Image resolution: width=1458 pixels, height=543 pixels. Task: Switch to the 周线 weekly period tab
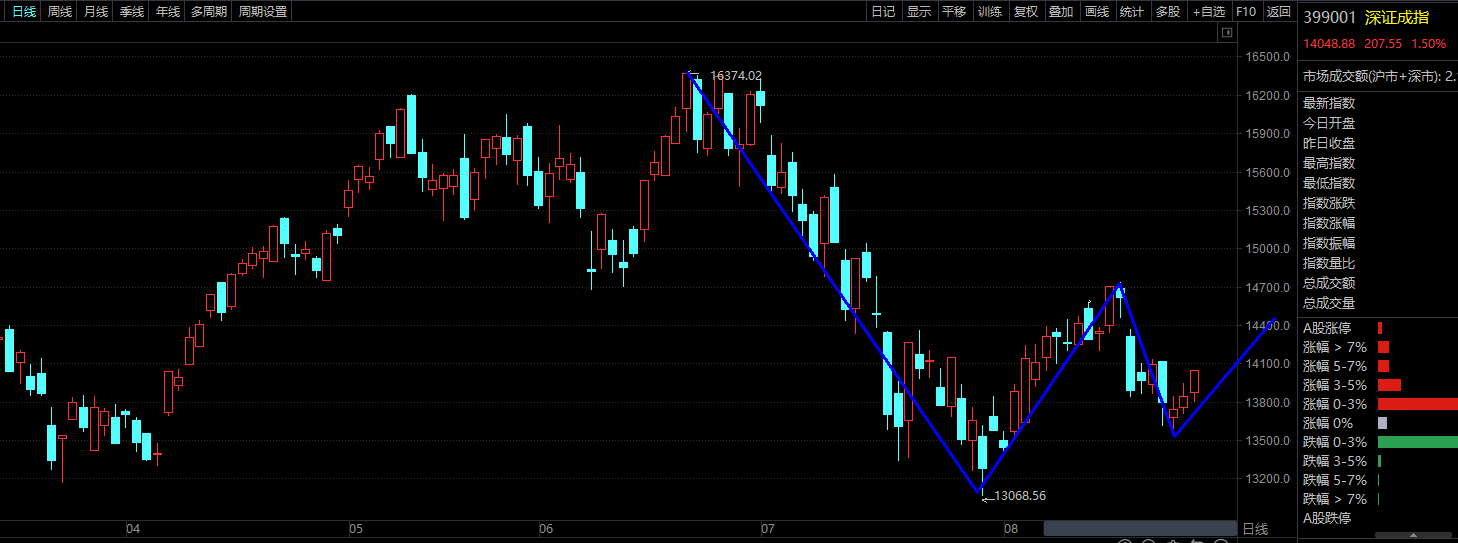[60, 12]
